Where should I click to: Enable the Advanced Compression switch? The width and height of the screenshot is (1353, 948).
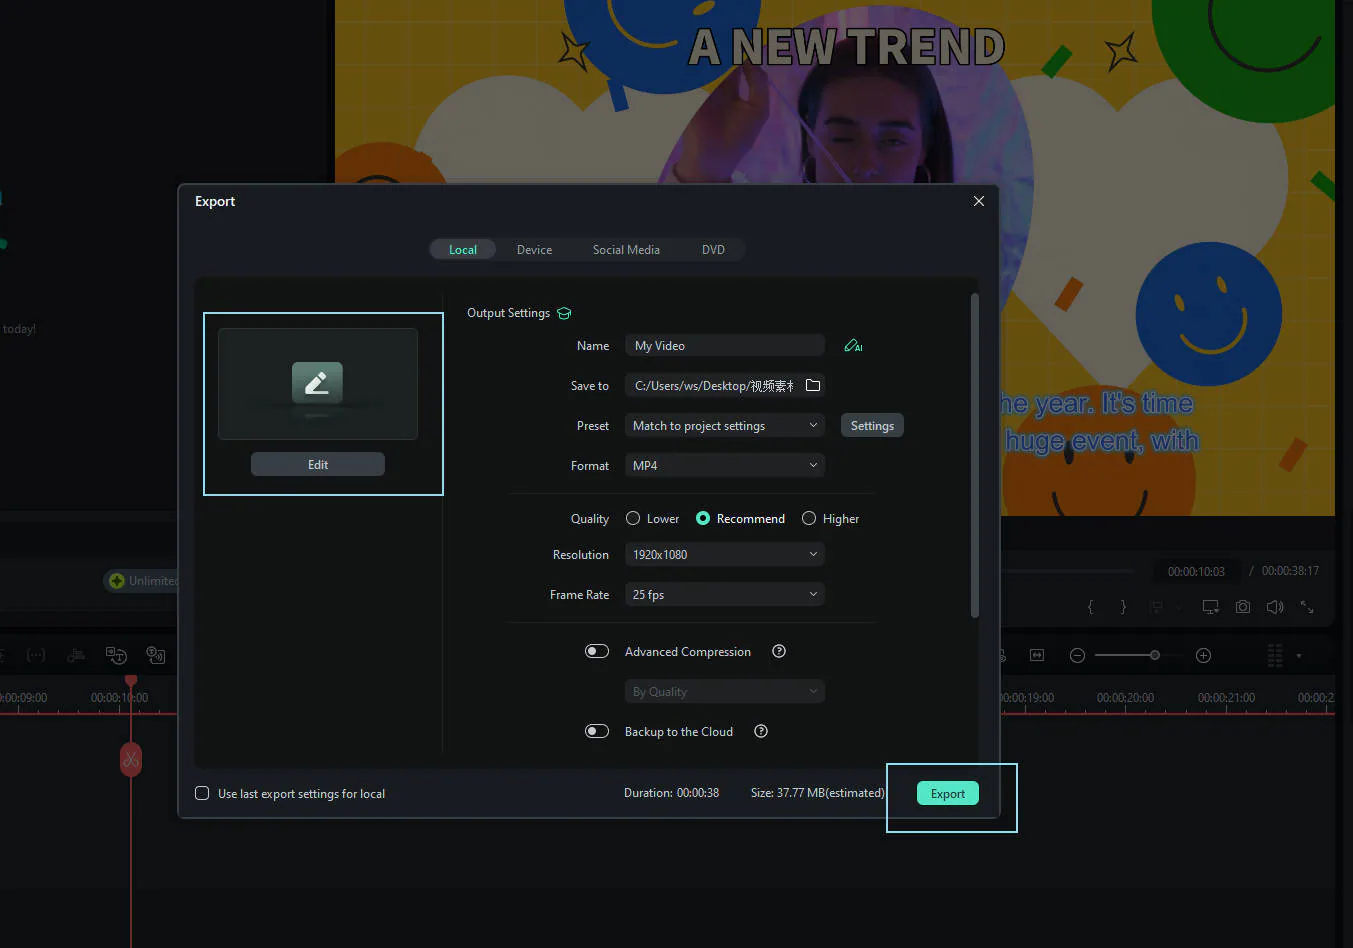point(597,651)
